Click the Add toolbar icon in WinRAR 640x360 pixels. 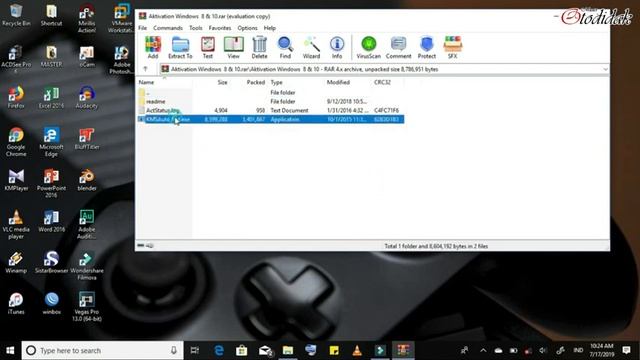point(153,47)
